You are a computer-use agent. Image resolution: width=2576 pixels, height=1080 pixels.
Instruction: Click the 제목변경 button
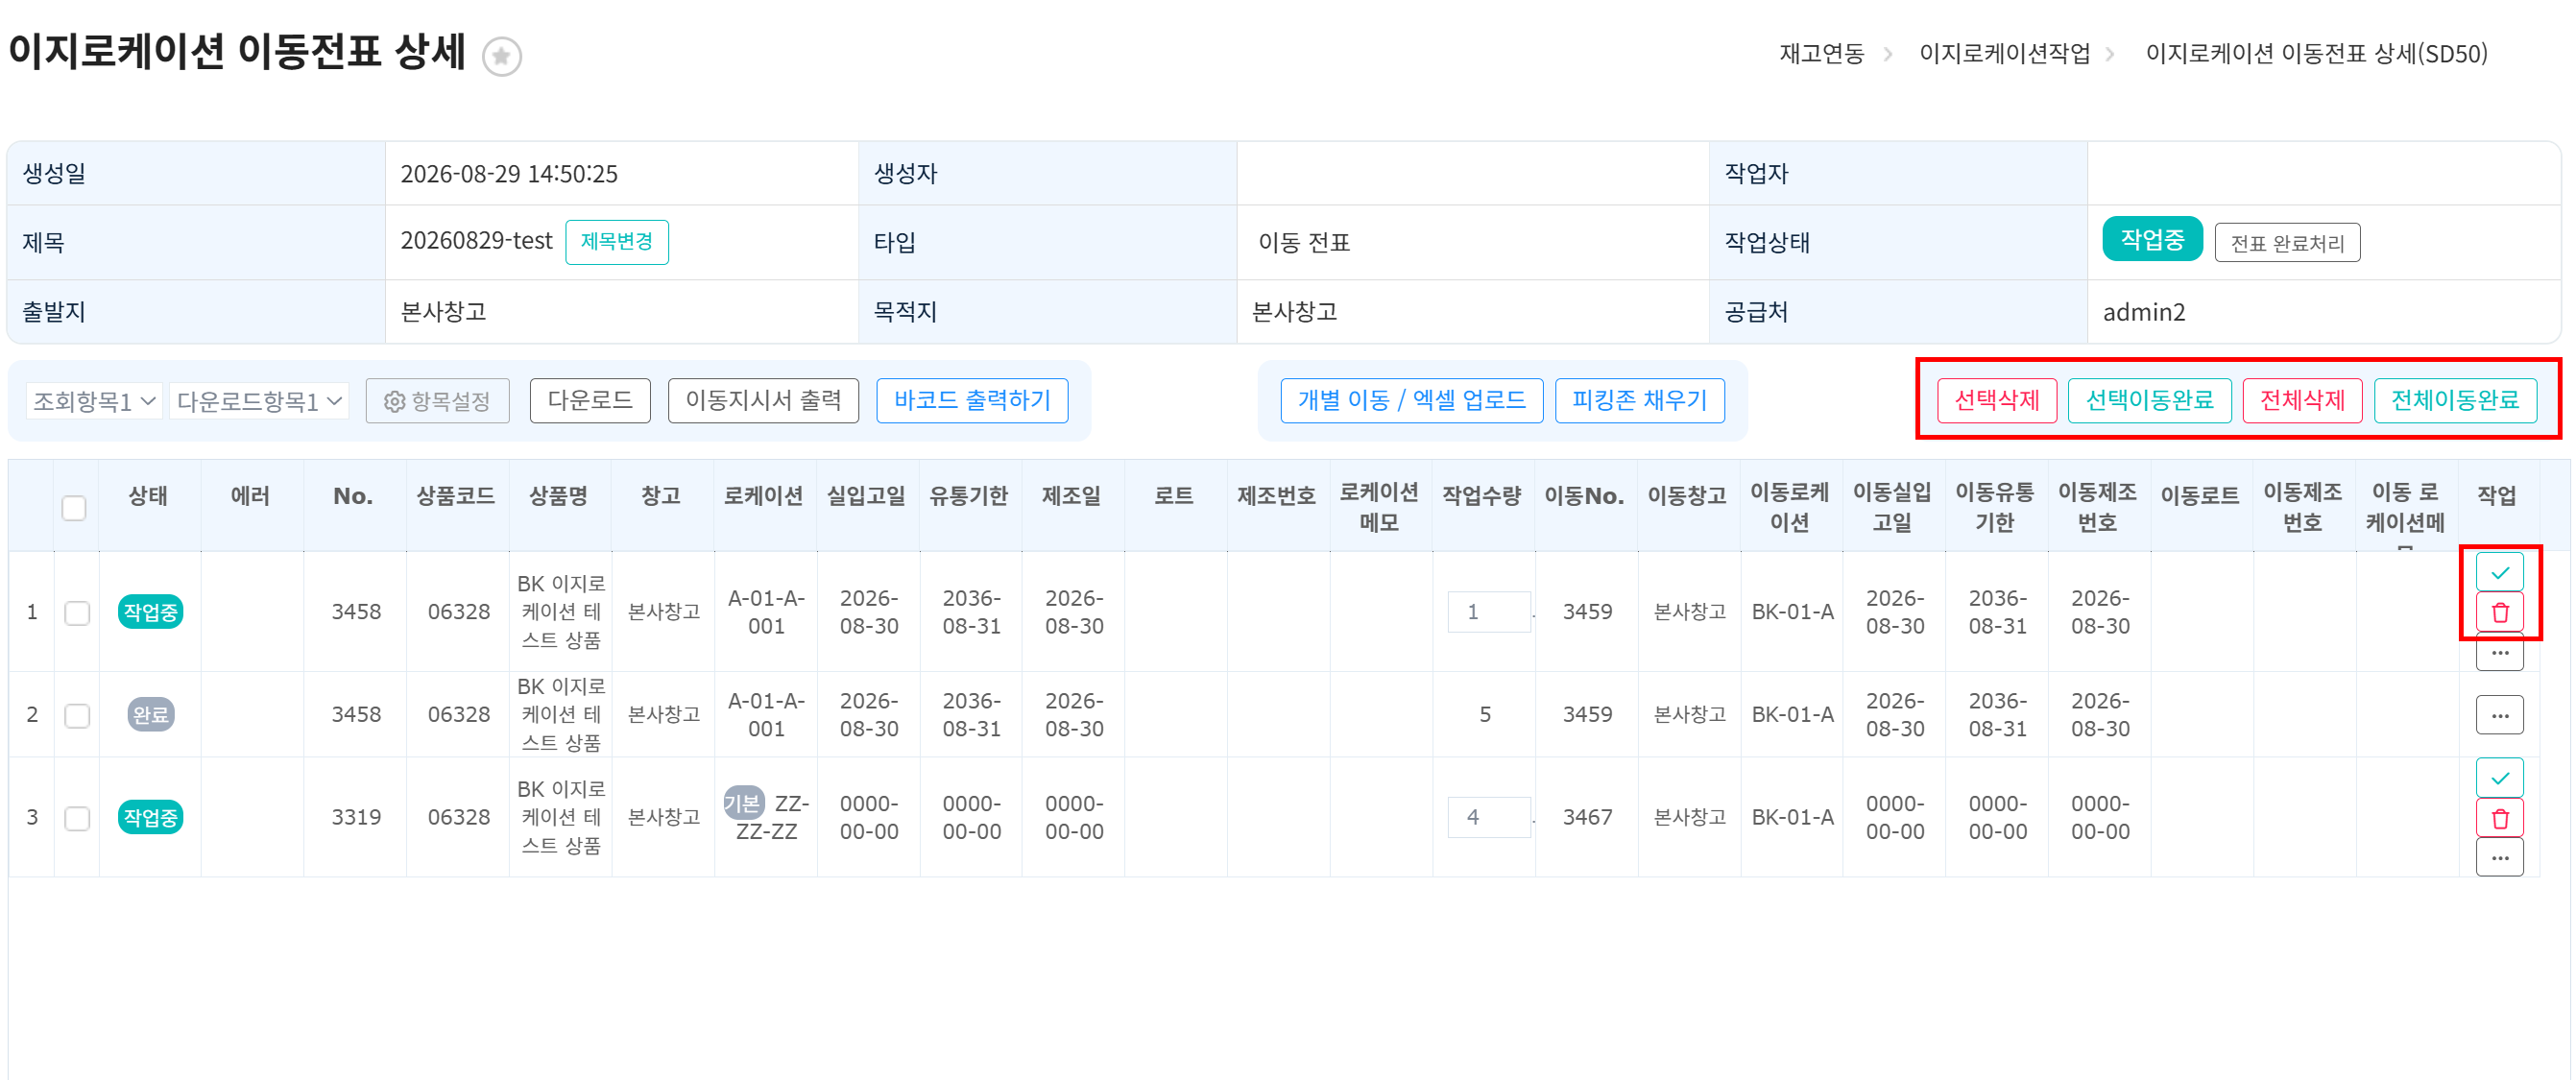[x=616, y=242]
